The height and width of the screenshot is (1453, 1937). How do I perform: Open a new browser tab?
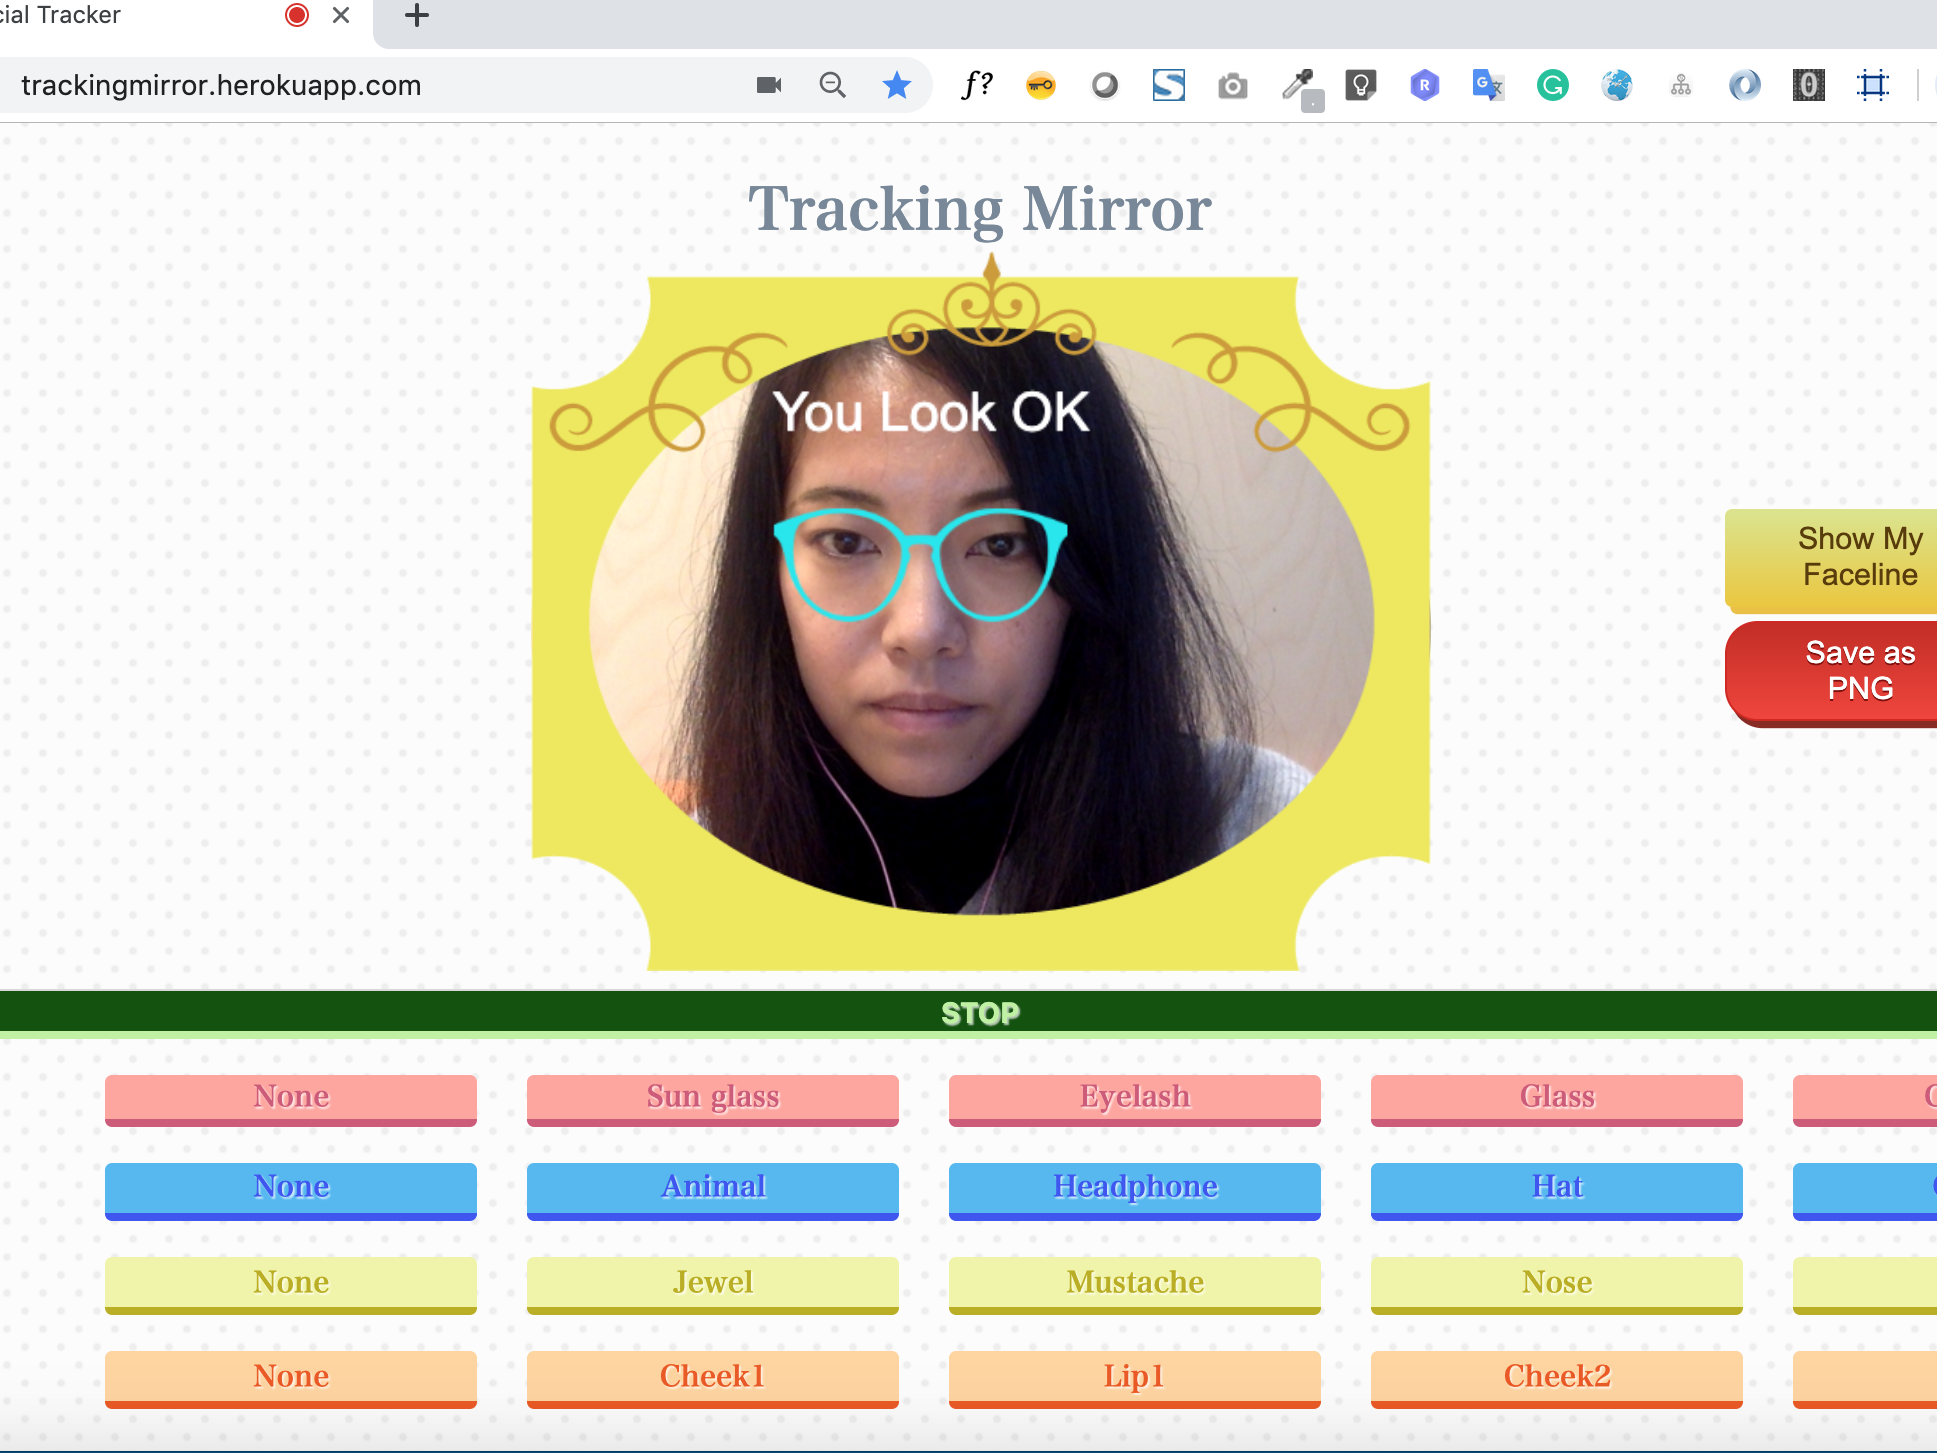(x=417, y=15)
